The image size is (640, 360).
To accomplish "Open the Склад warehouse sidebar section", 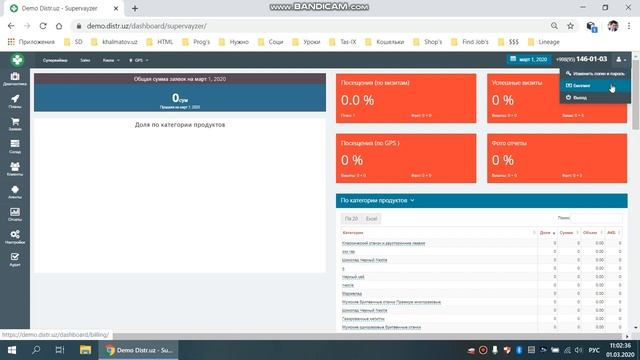I will click(x=15, y=147).
